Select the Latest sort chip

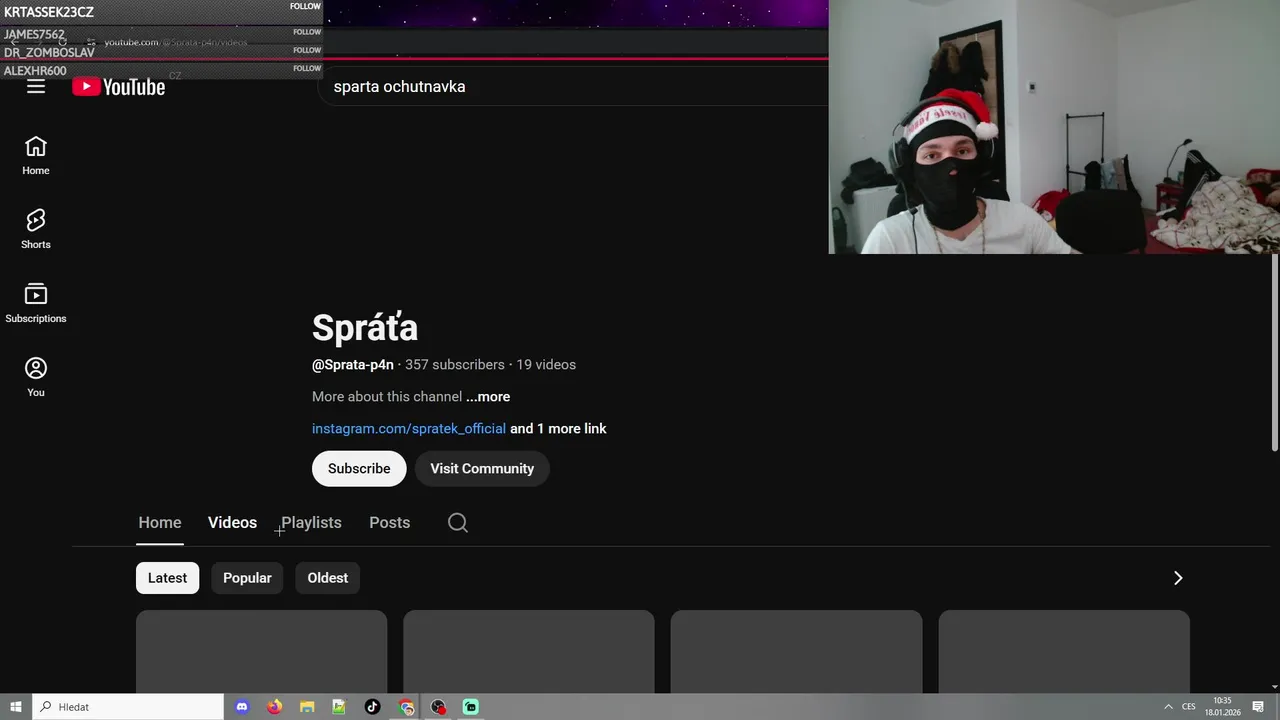point(167,578)
